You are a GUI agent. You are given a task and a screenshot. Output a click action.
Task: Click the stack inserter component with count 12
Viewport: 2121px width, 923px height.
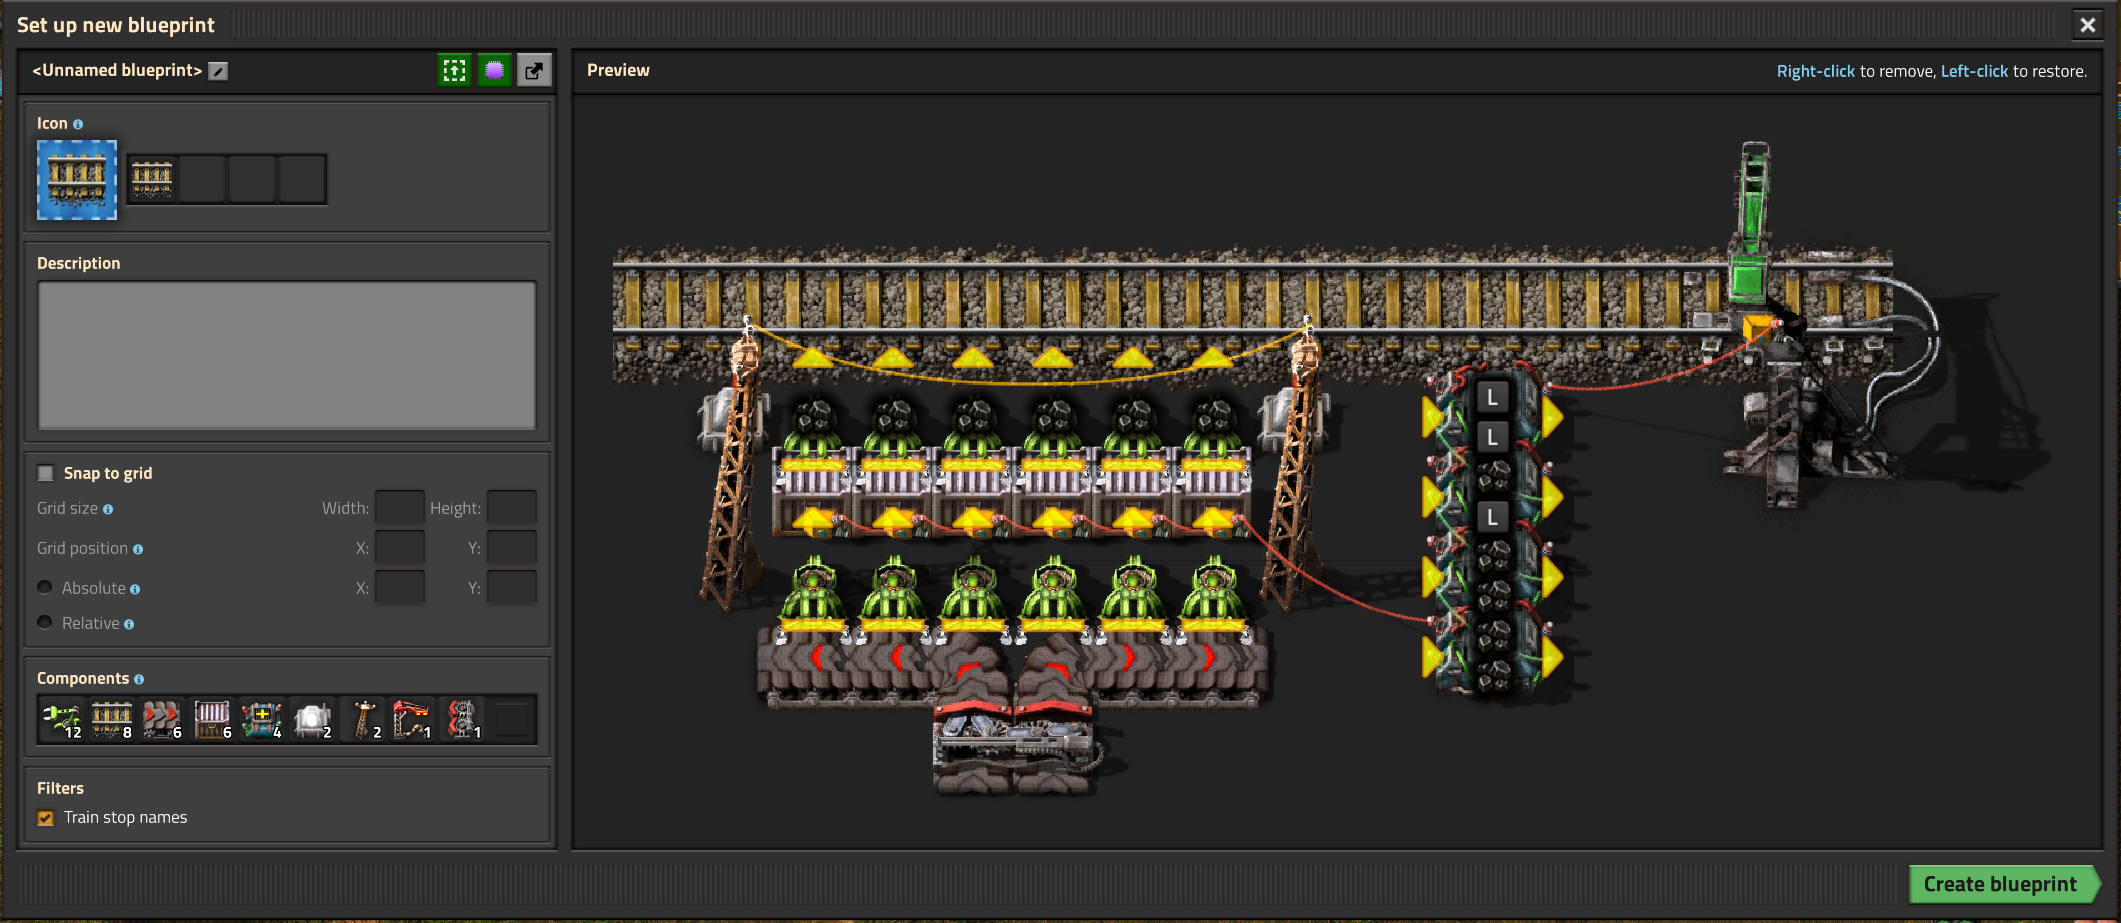(x=62, y=719)
